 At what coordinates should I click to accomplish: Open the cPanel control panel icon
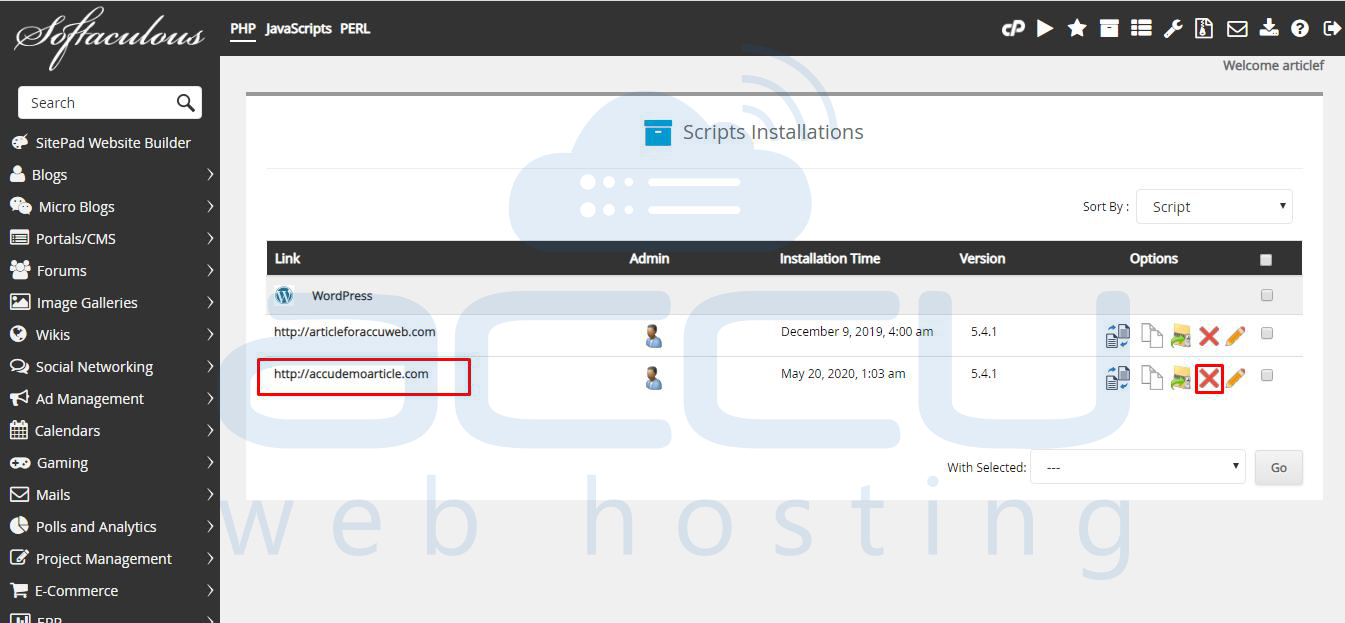click(x=1013, y=29)
